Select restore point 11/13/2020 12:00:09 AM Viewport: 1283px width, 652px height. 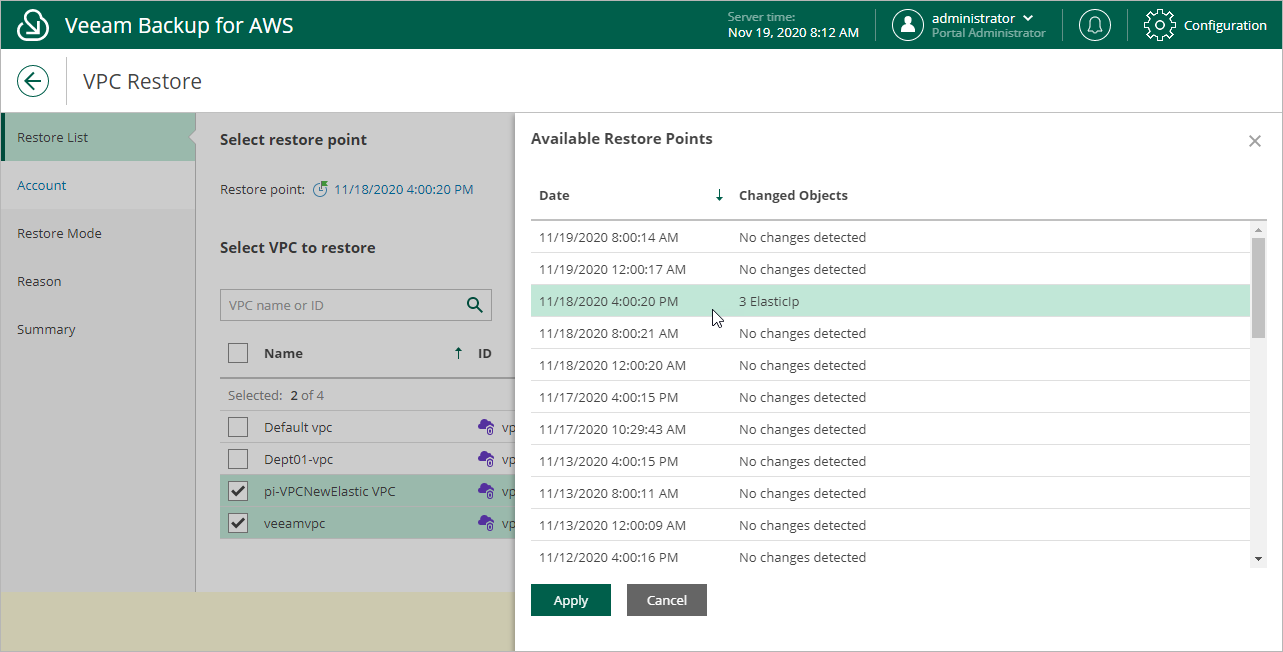coord(890,525)
